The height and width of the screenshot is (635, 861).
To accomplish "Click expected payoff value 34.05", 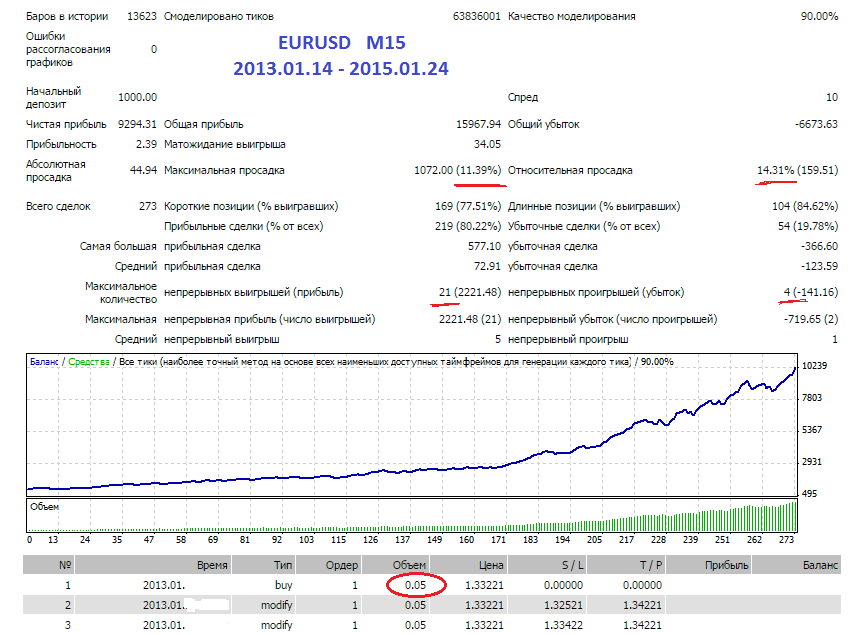I will click(x=487, y=144).
